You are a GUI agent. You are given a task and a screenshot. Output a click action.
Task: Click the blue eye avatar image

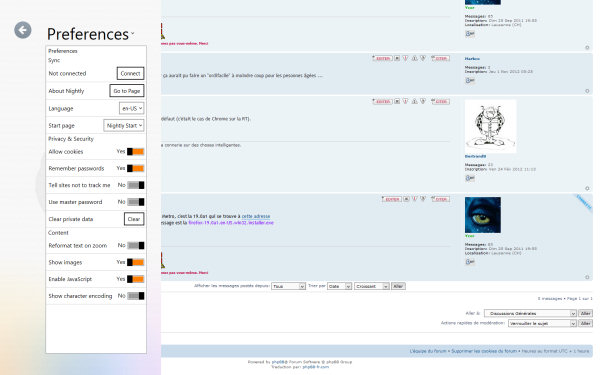(483, 215)
